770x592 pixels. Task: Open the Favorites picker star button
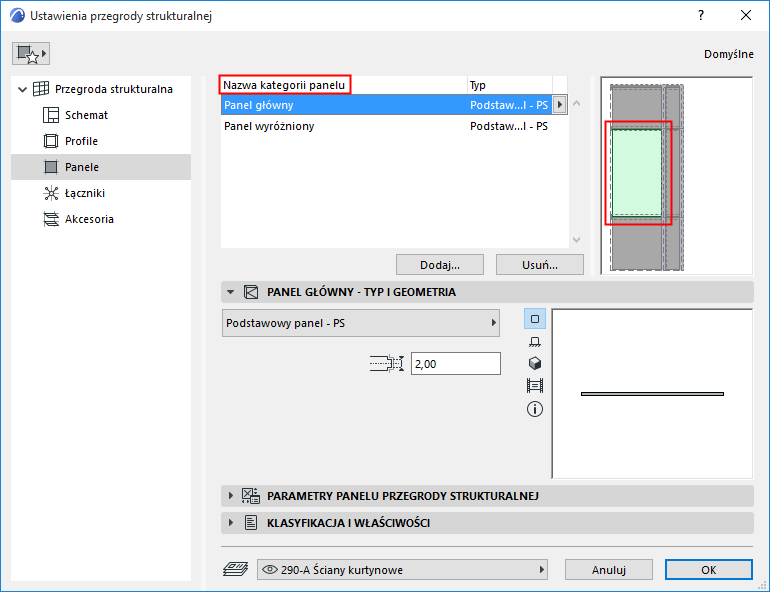pyautogui.click(x=30, y=54)
